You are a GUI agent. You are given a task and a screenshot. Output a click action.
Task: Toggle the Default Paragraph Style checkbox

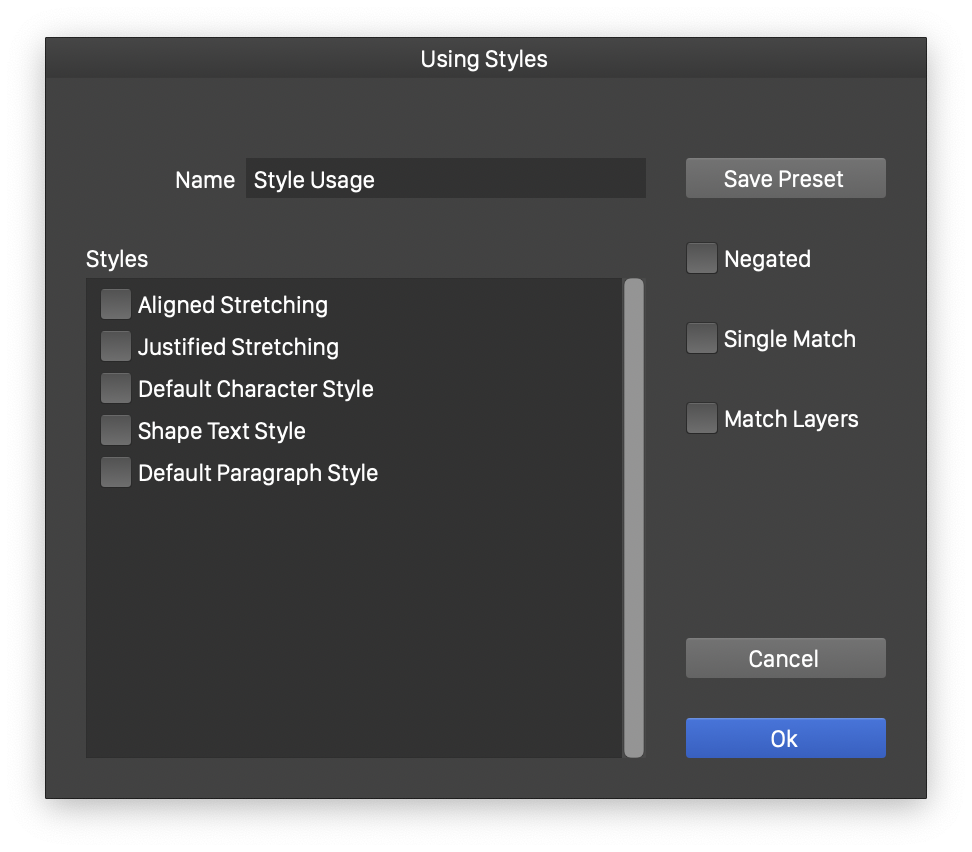116,473
